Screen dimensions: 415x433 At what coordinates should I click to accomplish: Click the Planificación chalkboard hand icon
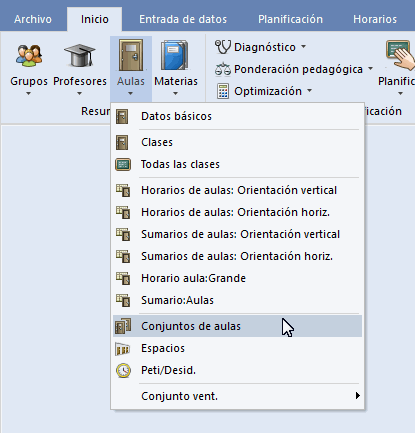click(400, 55)
